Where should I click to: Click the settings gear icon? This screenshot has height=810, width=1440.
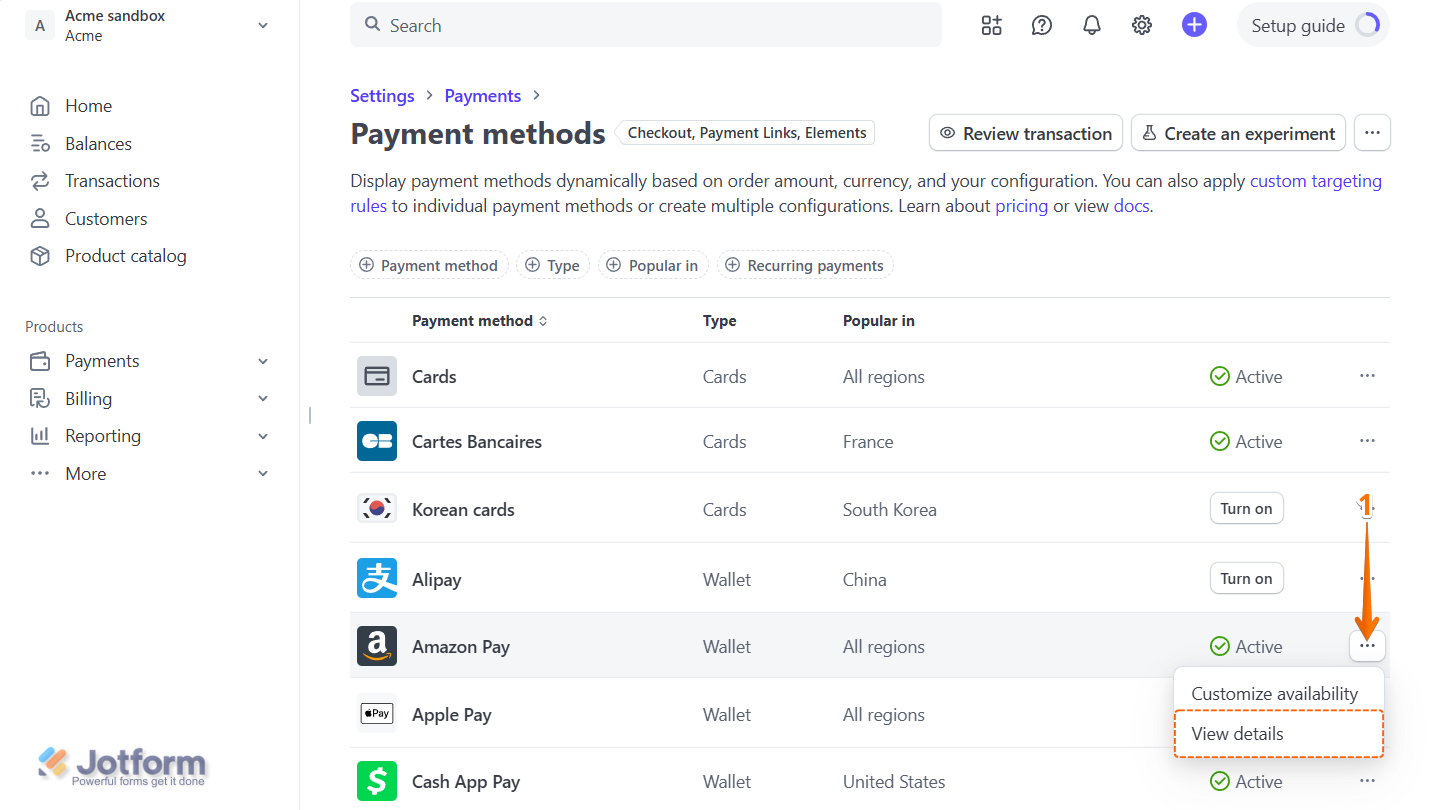[1141, 25]
